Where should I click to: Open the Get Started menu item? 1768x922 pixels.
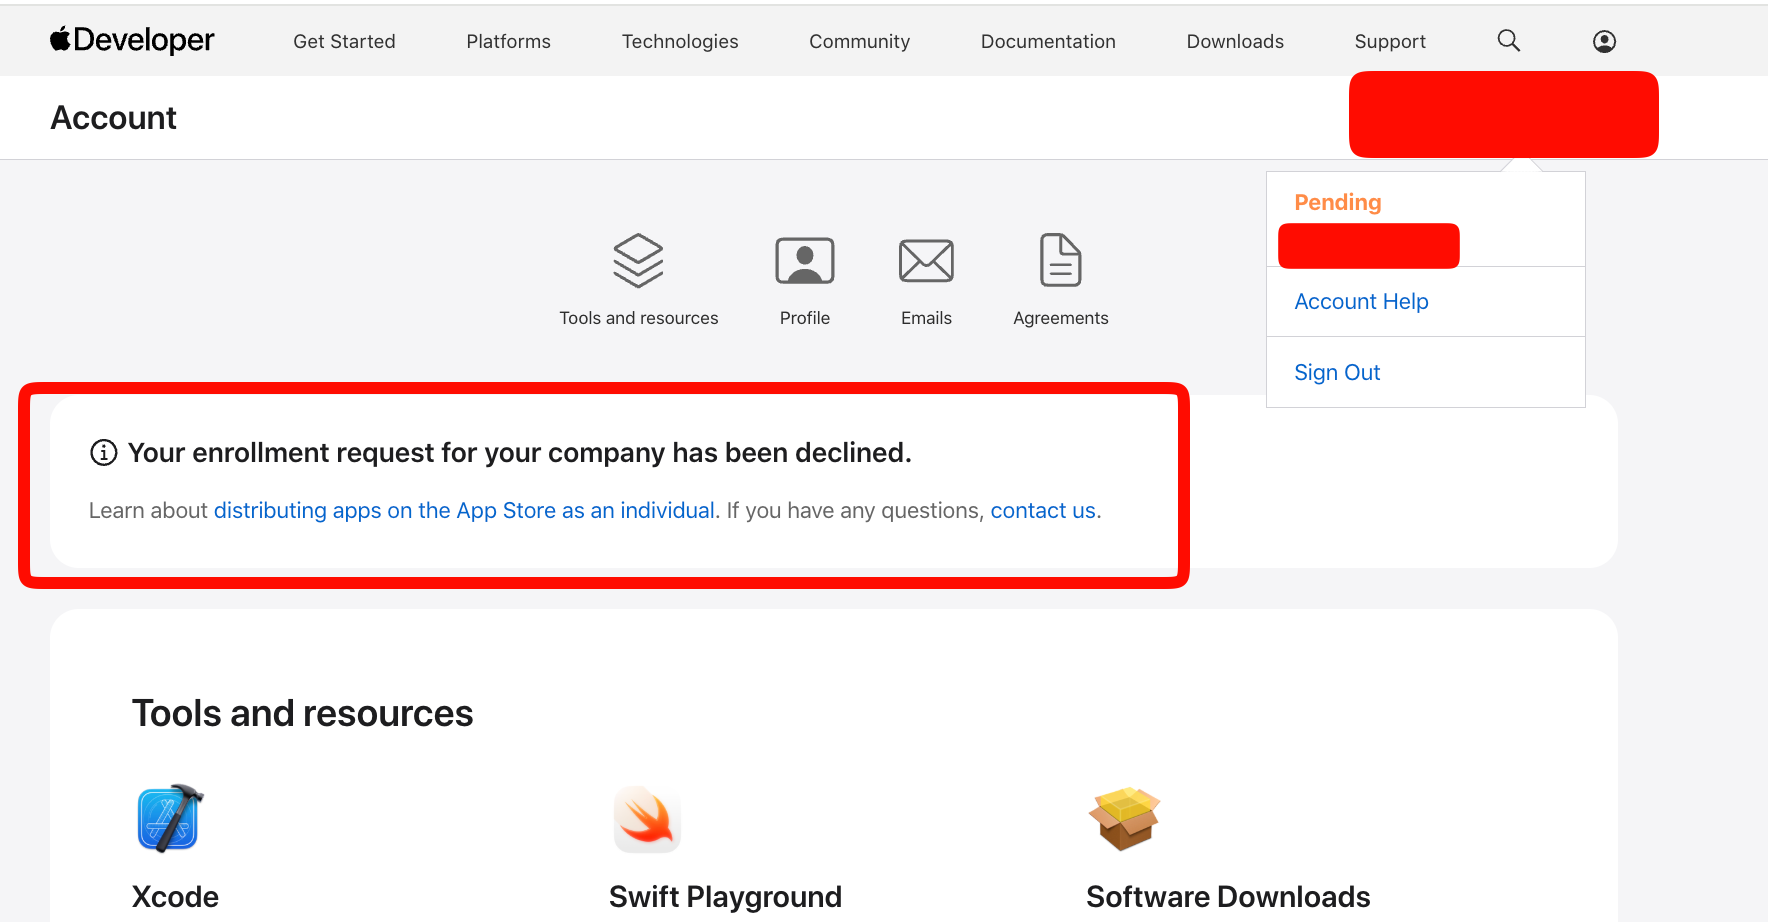tap(344, 41)
